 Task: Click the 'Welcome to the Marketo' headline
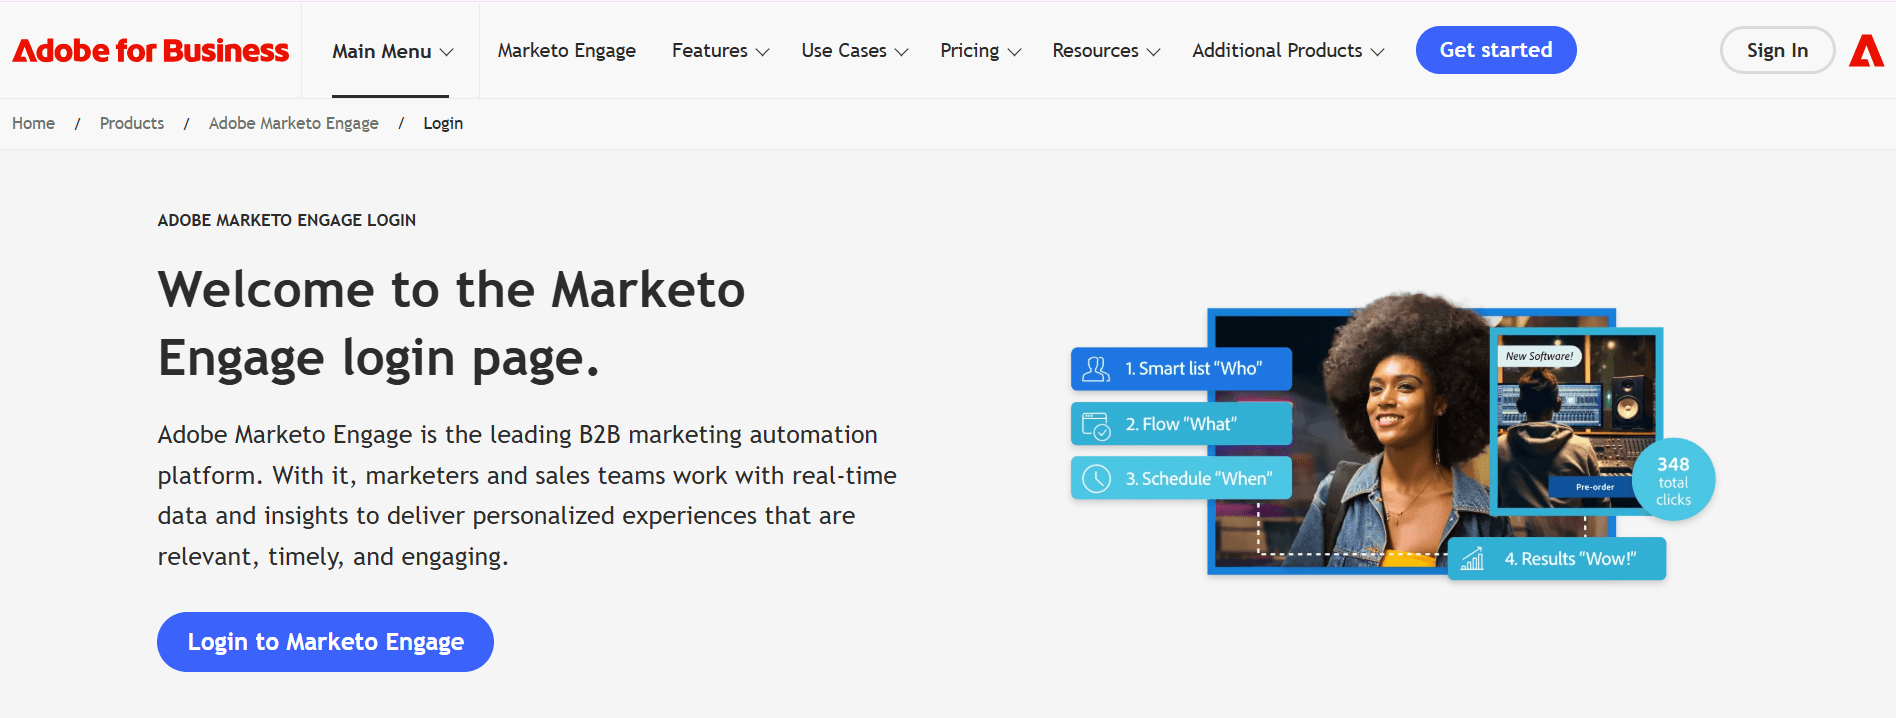451,290
